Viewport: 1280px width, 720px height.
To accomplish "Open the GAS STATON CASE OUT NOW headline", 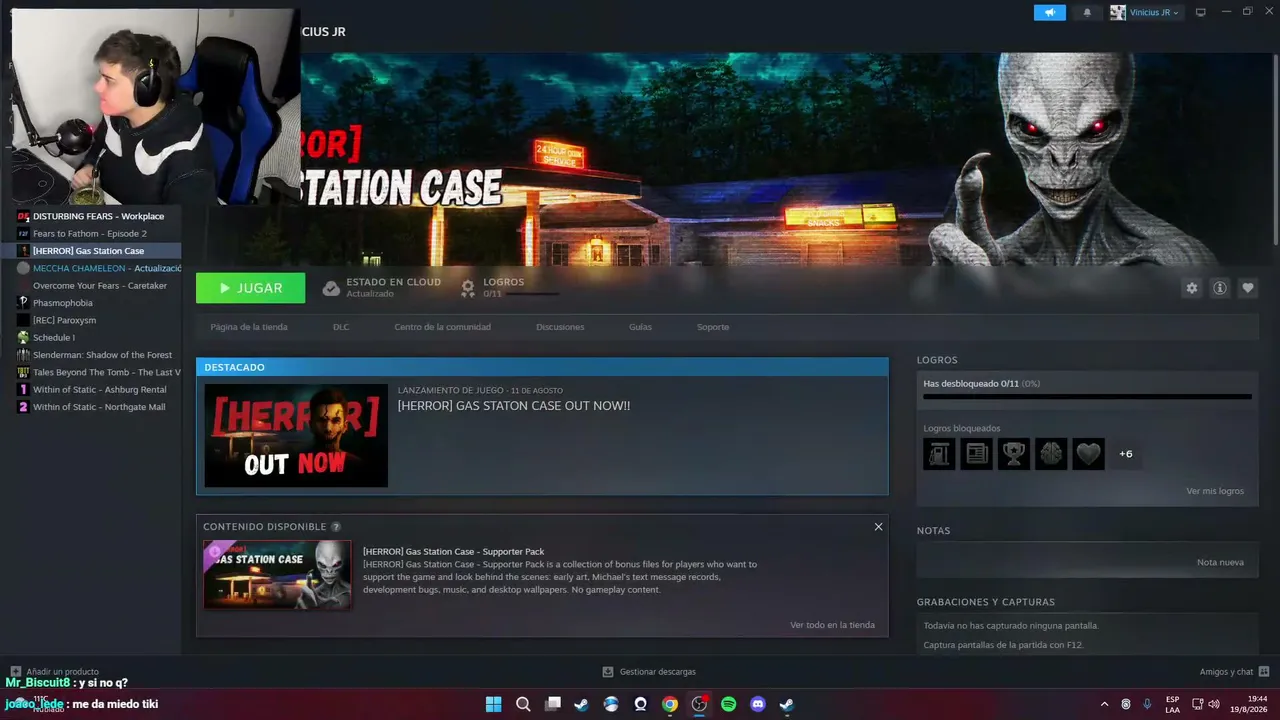I will click(x=514, y=406).
